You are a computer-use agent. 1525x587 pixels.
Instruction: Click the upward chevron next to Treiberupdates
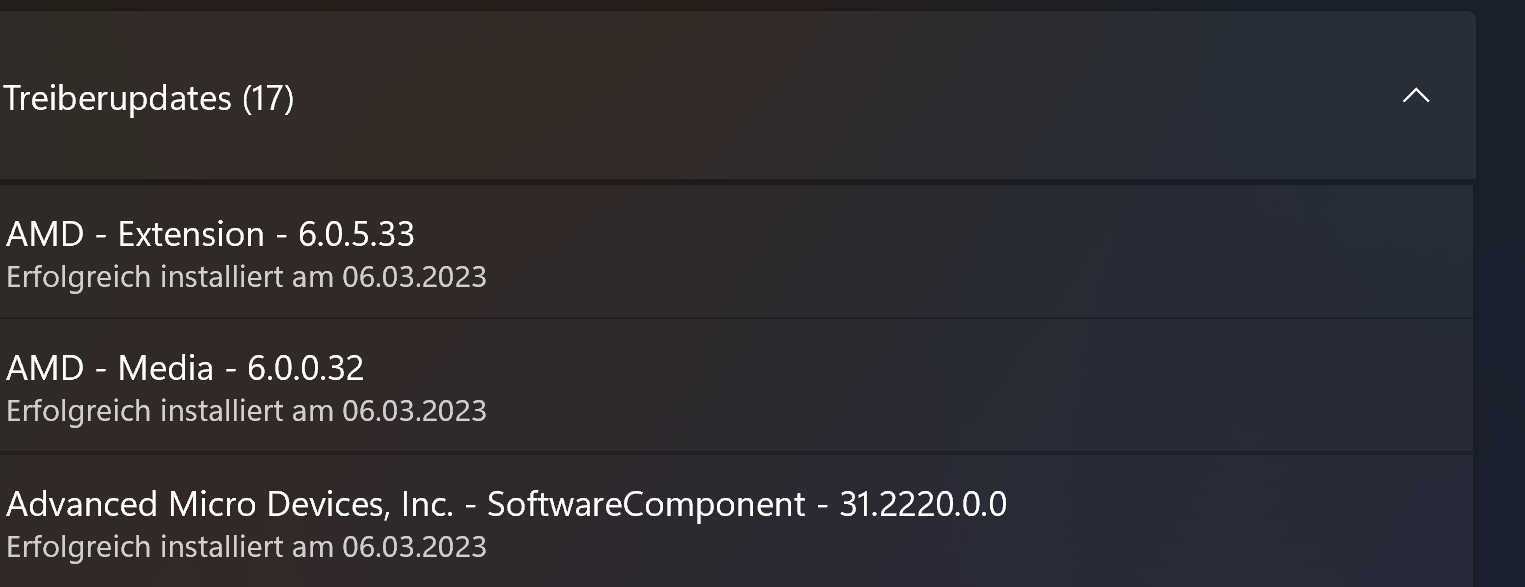(x=1414, y=97)
